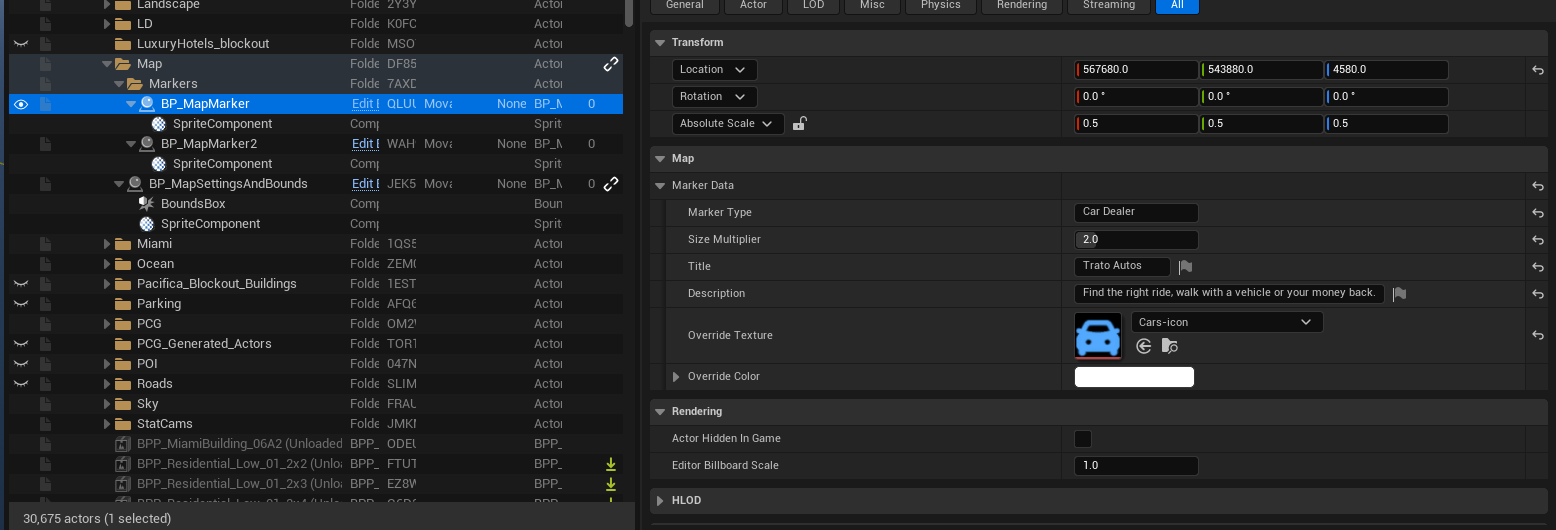The width and height of the screenshot is (1556, 530).
Task: Collapse the Markers folder
Action: (119, 84)
